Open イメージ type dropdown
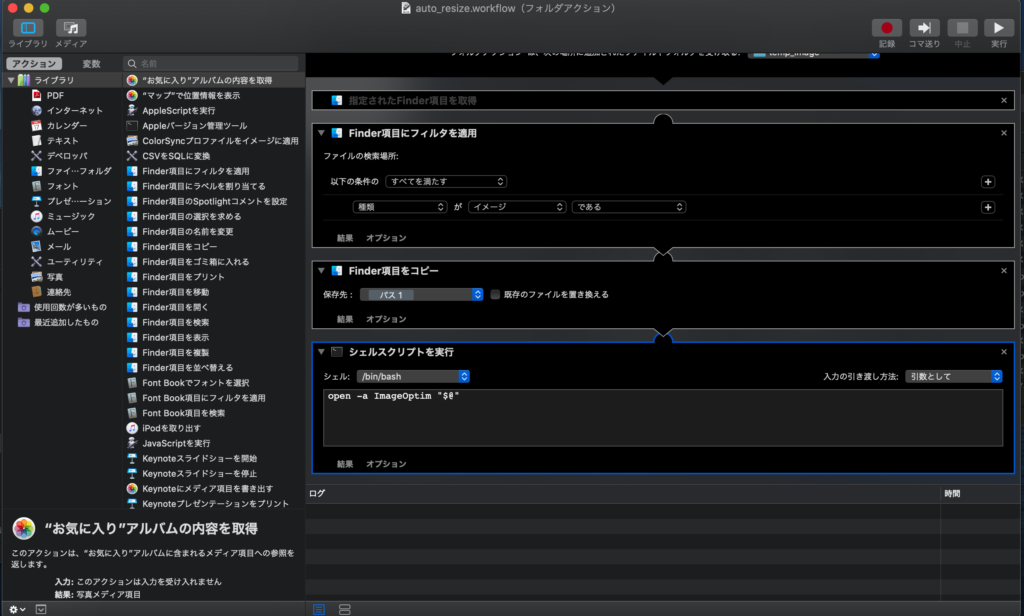This screenshot has width=1024, height=616. coord(517,207)
